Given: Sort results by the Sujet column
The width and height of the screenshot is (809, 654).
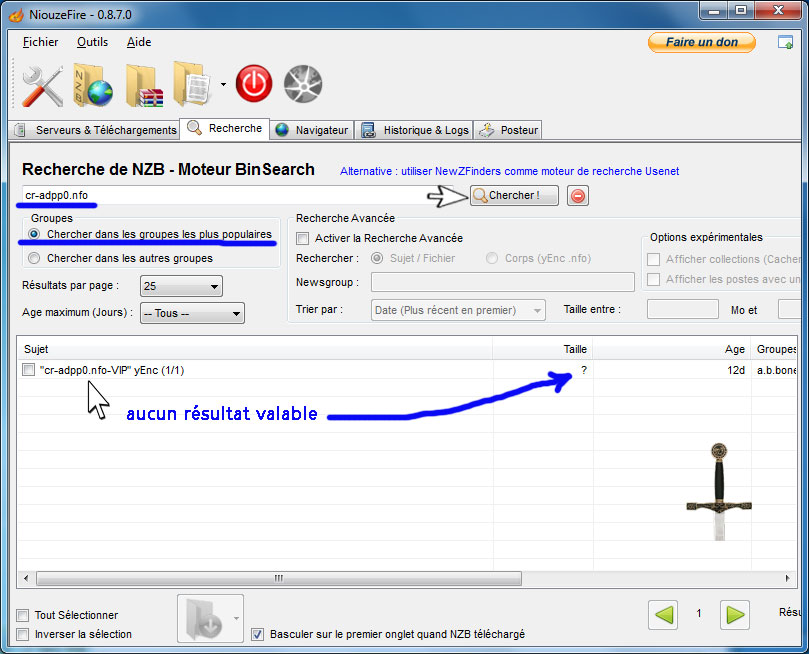Looking at the screenshot, I should pos(255,349).
